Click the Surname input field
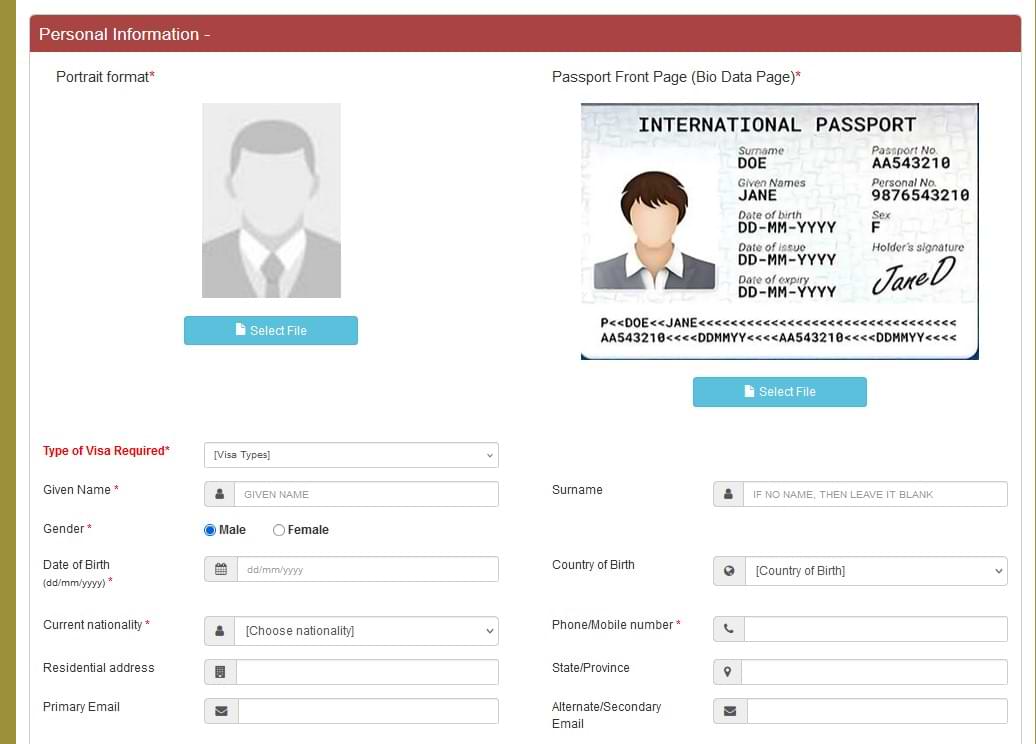Viewport: 1036px width, 744px height. pos(875,494)
